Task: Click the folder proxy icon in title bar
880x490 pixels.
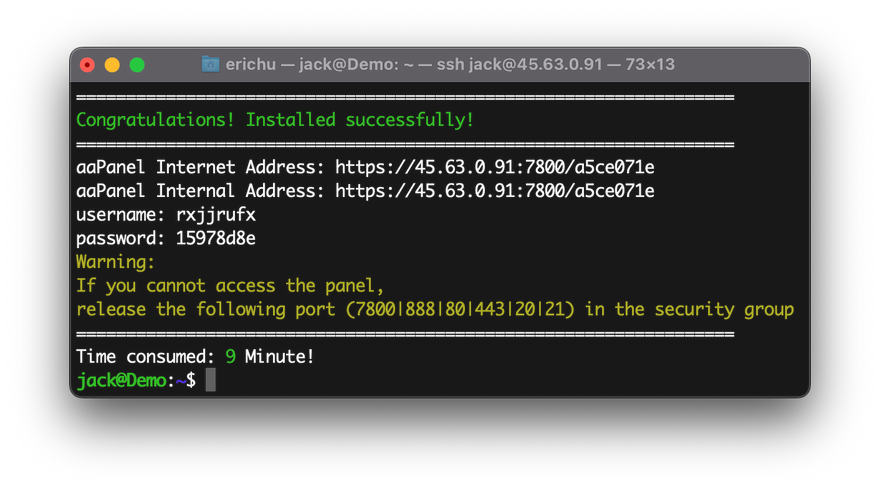Action: (x=210, y=64)
